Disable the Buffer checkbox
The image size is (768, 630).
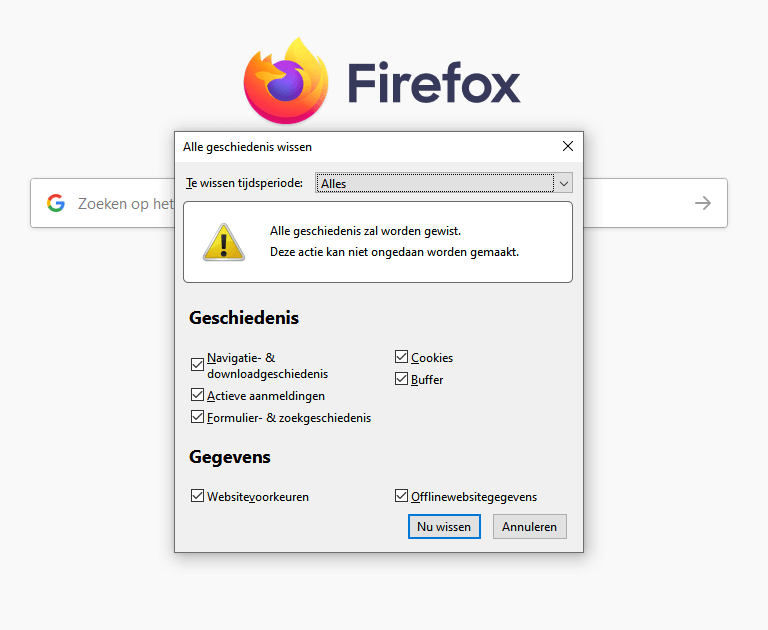pyautogui.click(x=401, y=379)
